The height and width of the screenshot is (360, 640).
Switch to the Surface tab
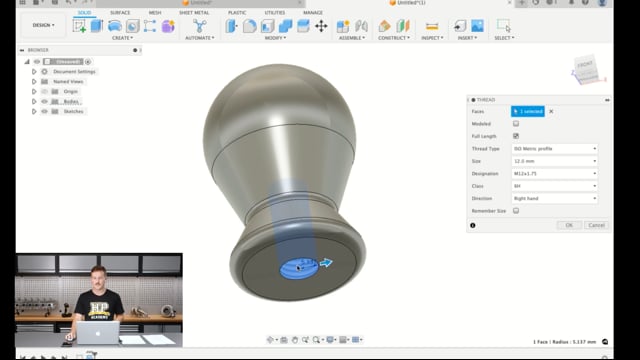click(120, 13)
